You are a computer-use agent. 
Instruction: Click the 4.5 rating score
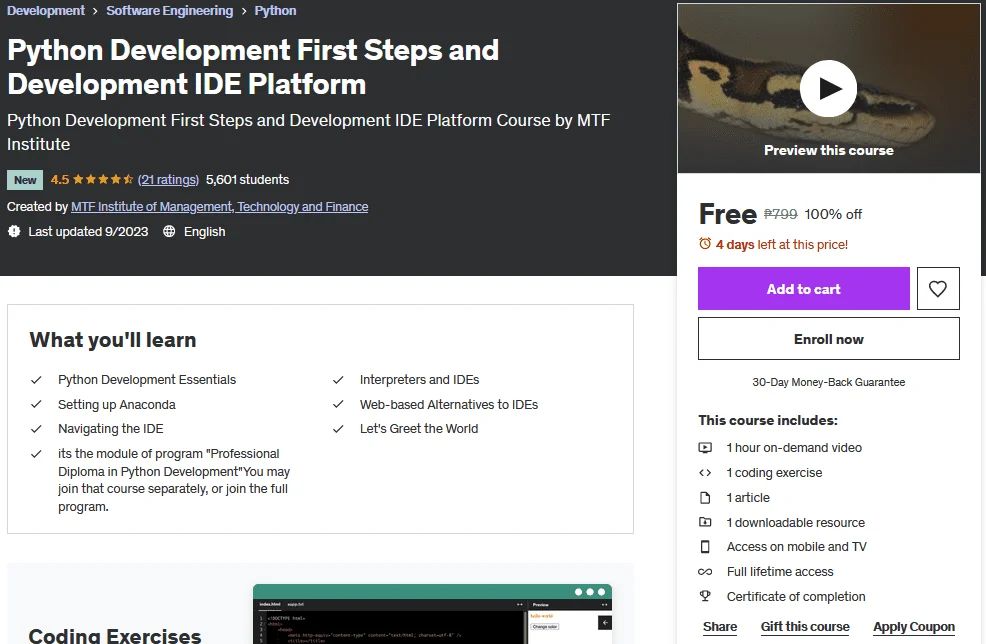click(60, 179)
